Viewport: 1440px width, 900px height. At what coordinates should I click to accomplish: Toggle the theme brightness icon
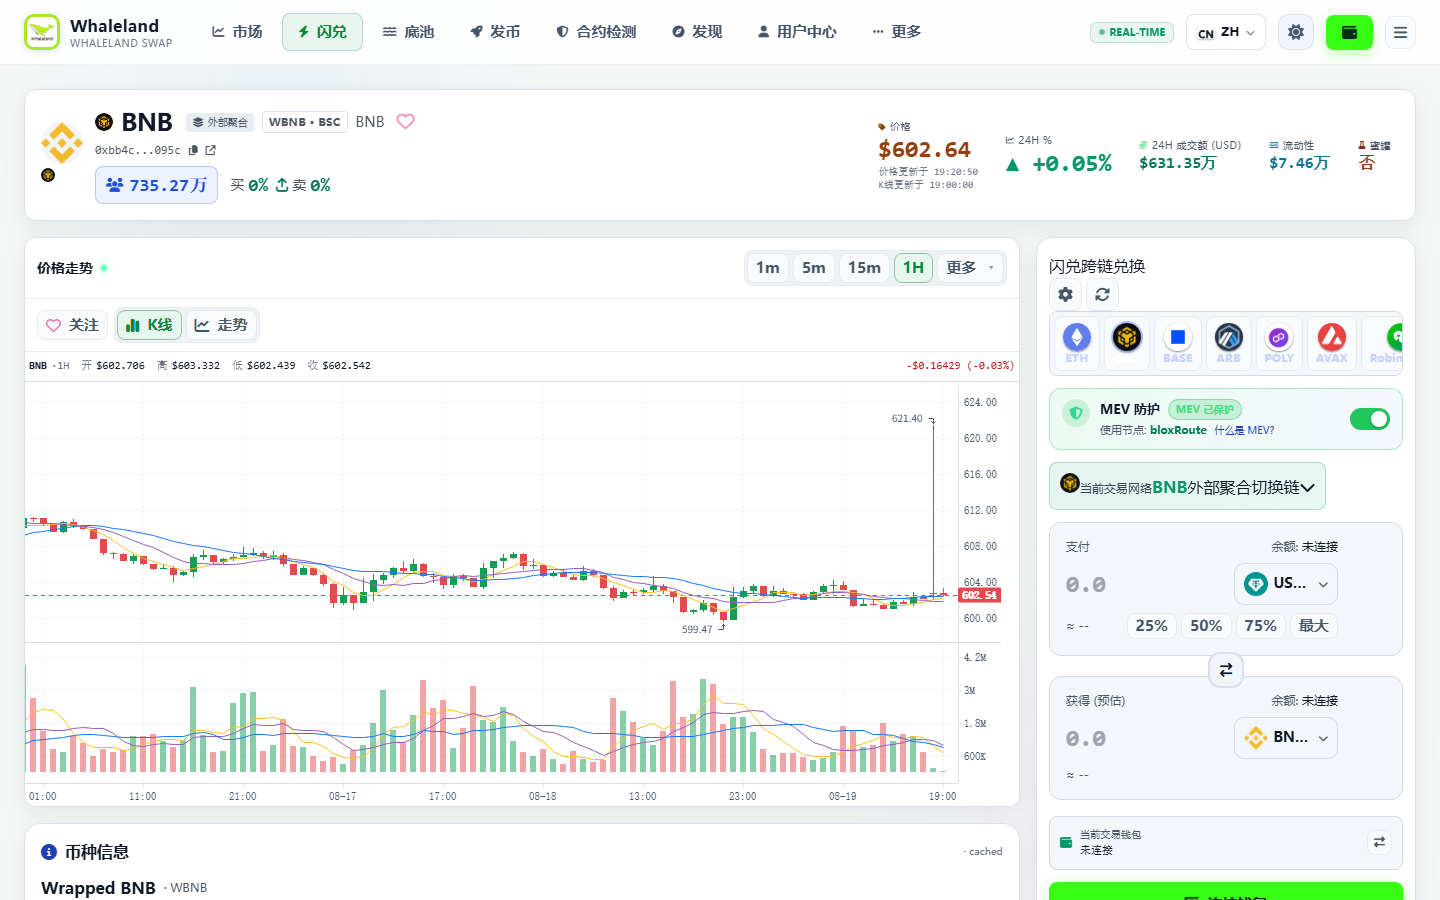coord(1296,32)
